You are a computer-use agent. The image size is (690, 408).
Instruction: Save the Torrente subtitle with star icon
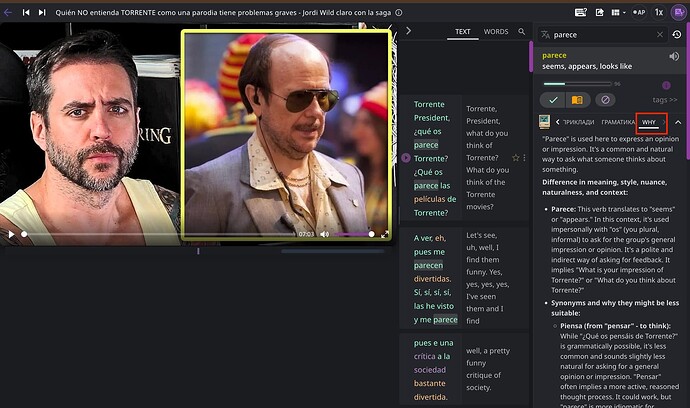click(x=516, y=158)
